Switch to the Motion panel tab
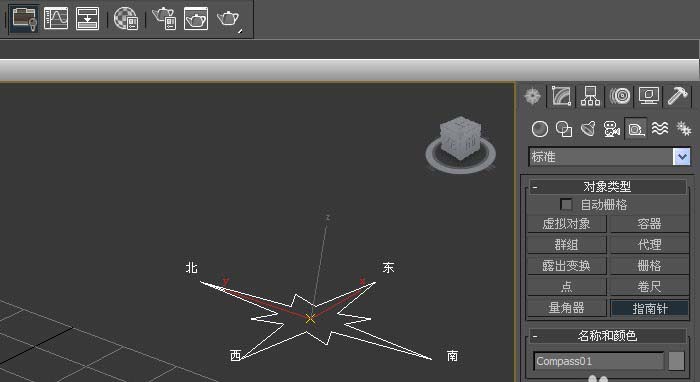This screenshot has height=382, width=700. [x=620, y=96]
